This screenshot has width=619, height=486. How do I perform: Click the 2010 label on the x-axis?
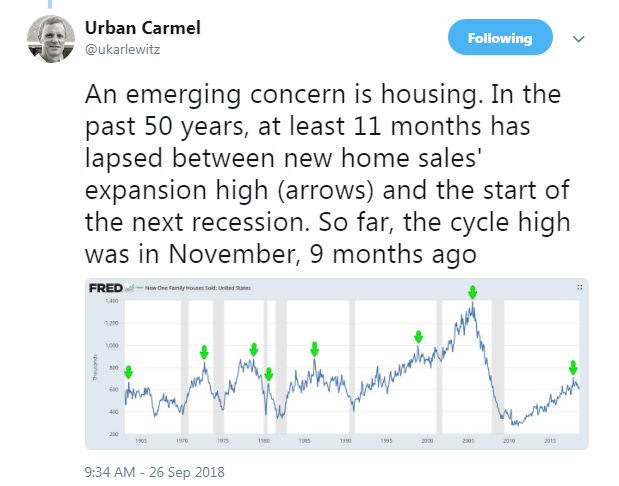(x=509, y=441)
